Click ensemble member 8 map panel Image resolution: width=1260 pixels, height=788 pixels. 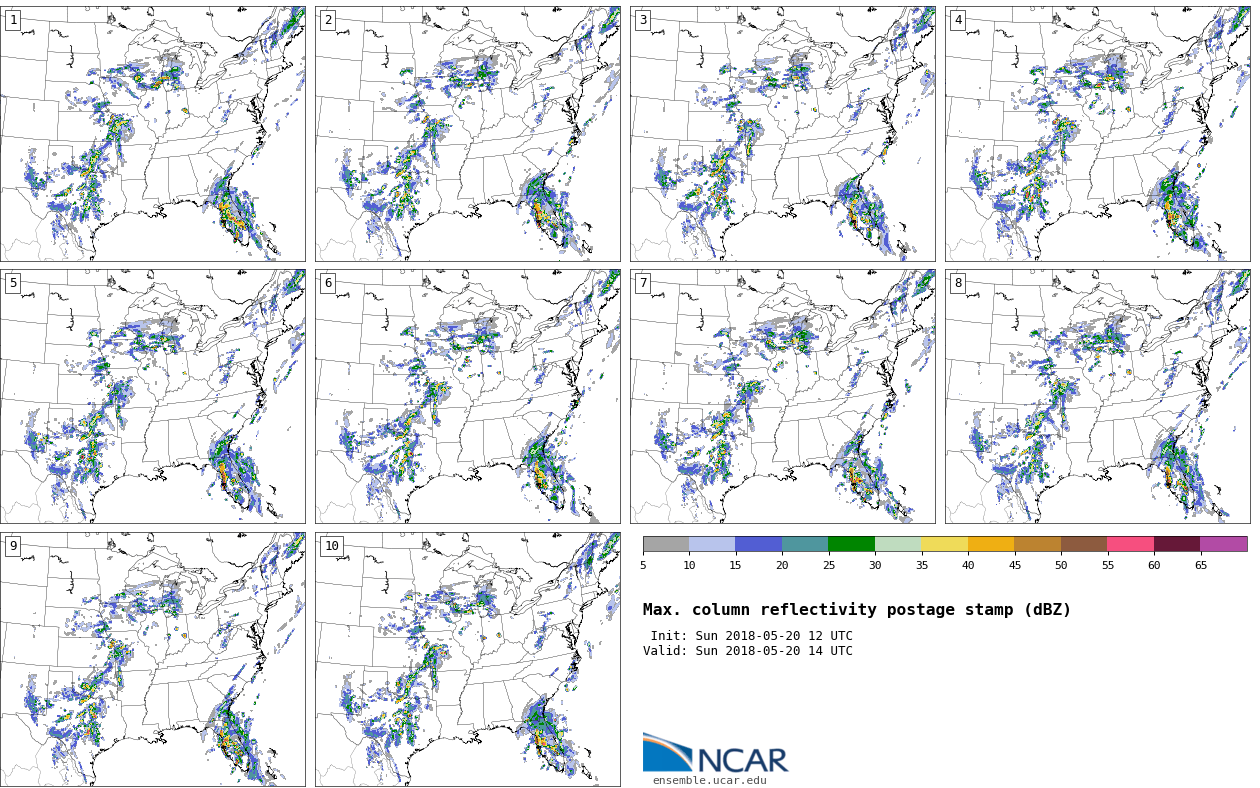pyautogui.click(x=1097, y=396)
